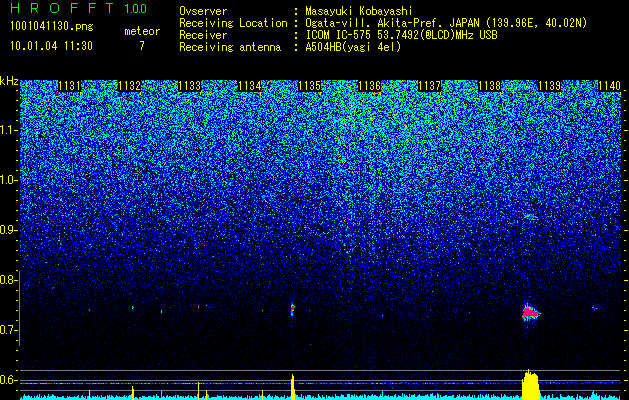Image resolution: width=629 pixels, height=400 pixels.
Task: Click the observer name Masayuki Kobayashi
Action: pos(359,11)
